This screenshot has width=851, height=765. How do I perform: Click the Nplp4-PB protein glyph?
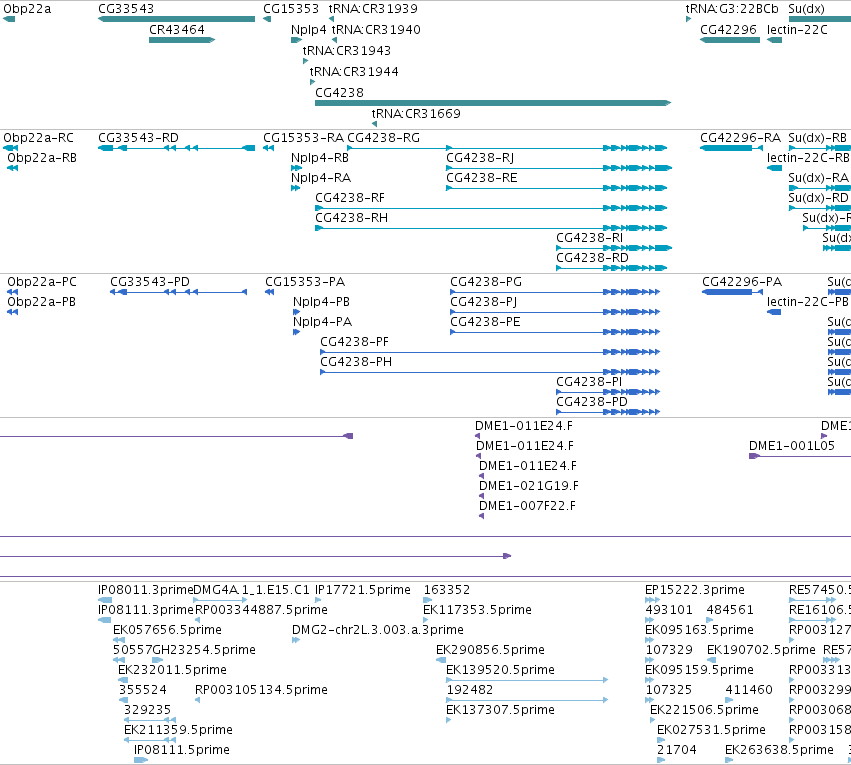tap(297, 312)
